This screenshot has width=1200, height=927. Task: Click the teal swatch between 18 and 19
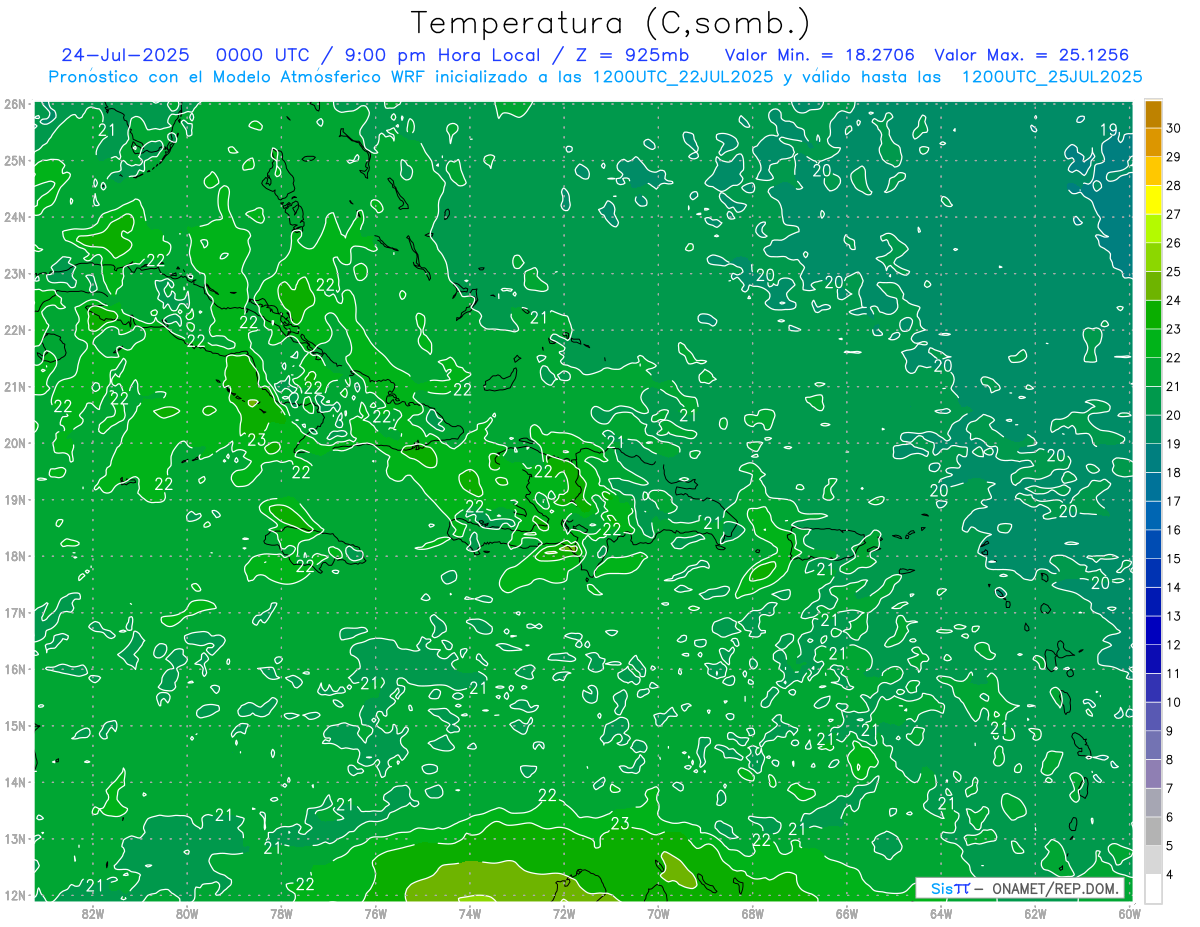point(1153,458)
